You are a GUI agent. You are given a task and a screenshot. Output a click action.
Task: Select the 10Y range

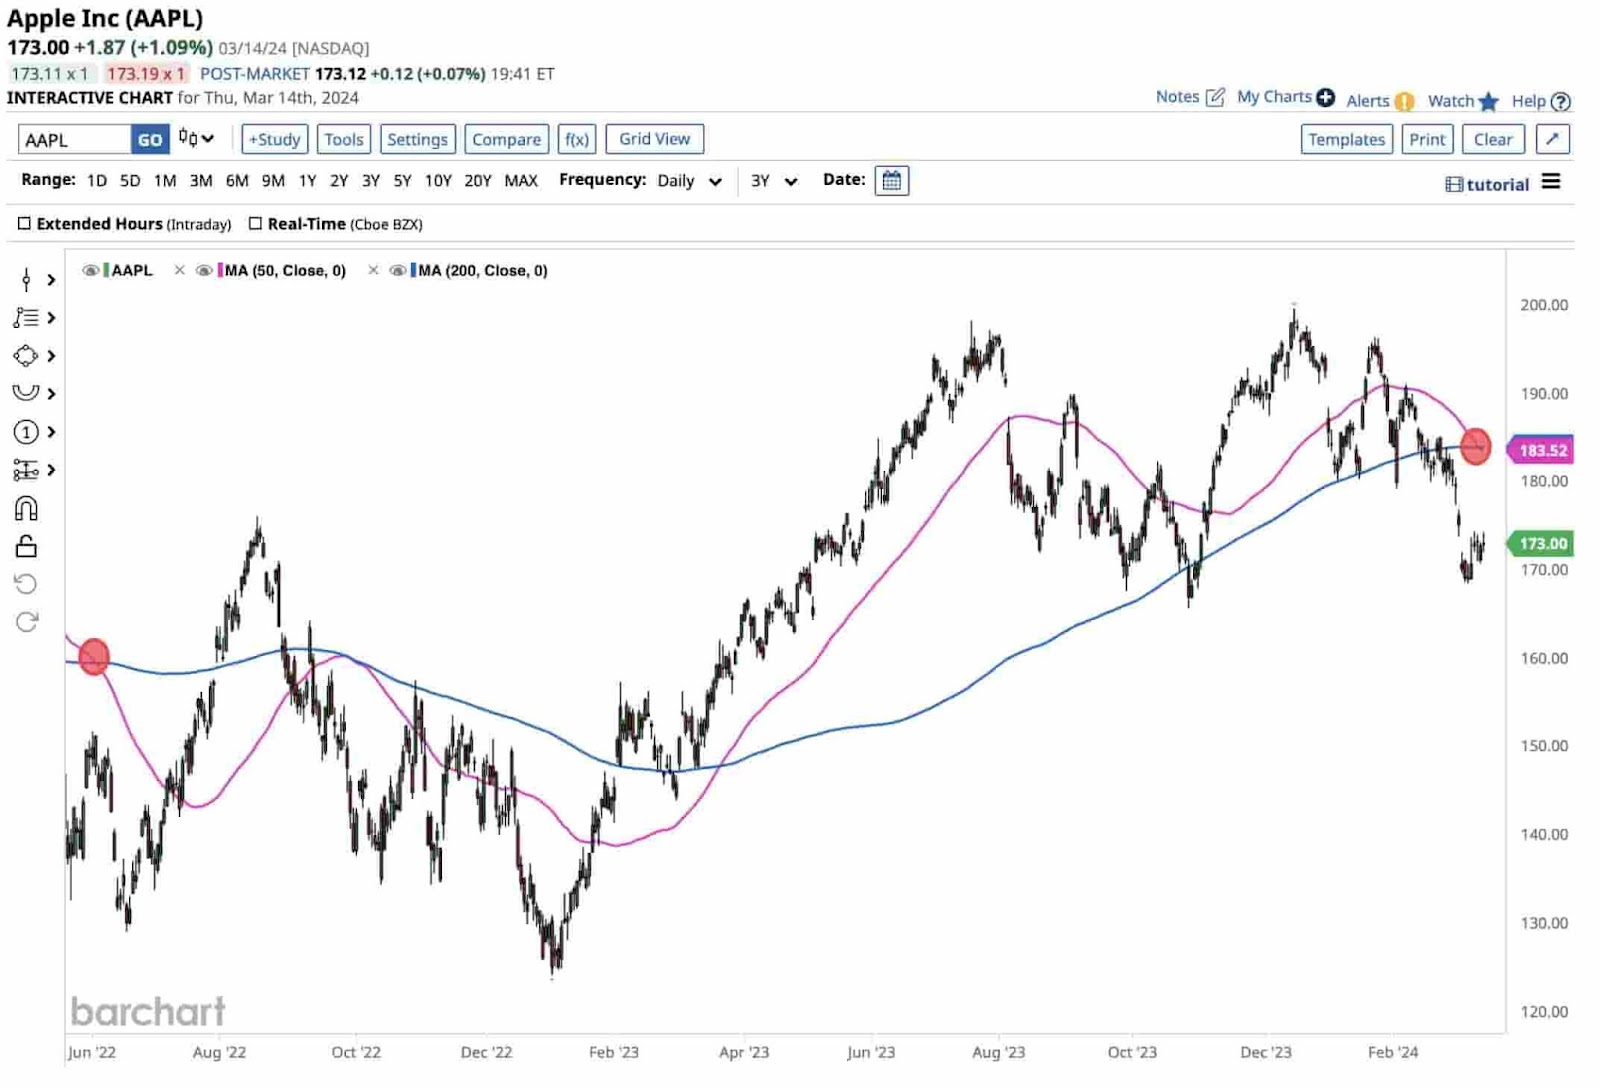point(438,181)
